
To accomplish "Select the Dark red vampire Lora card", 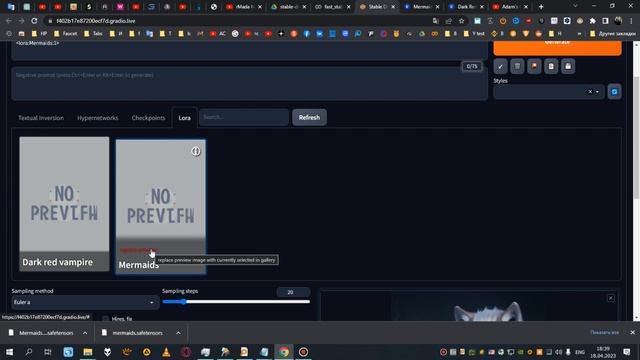I will click(64, 204).
